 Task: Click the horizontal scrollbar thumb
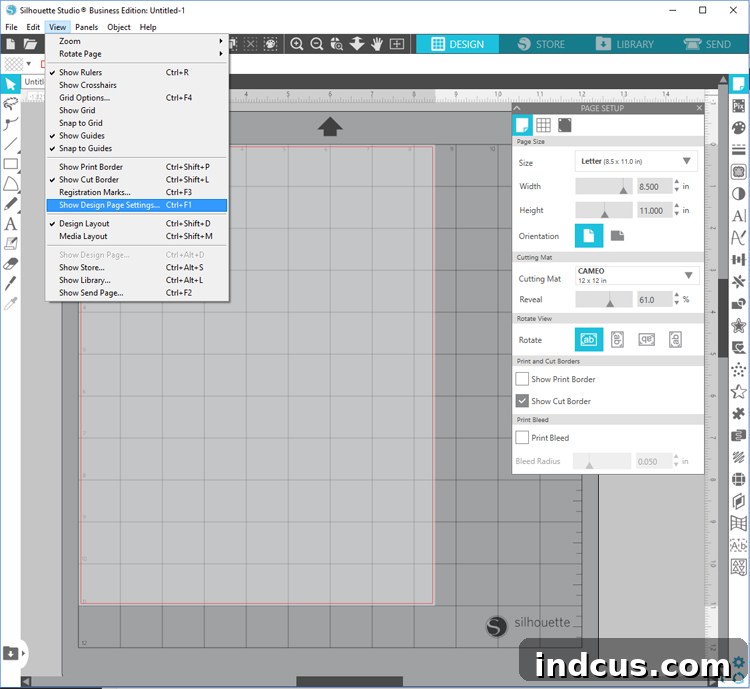tap(349, 681)
